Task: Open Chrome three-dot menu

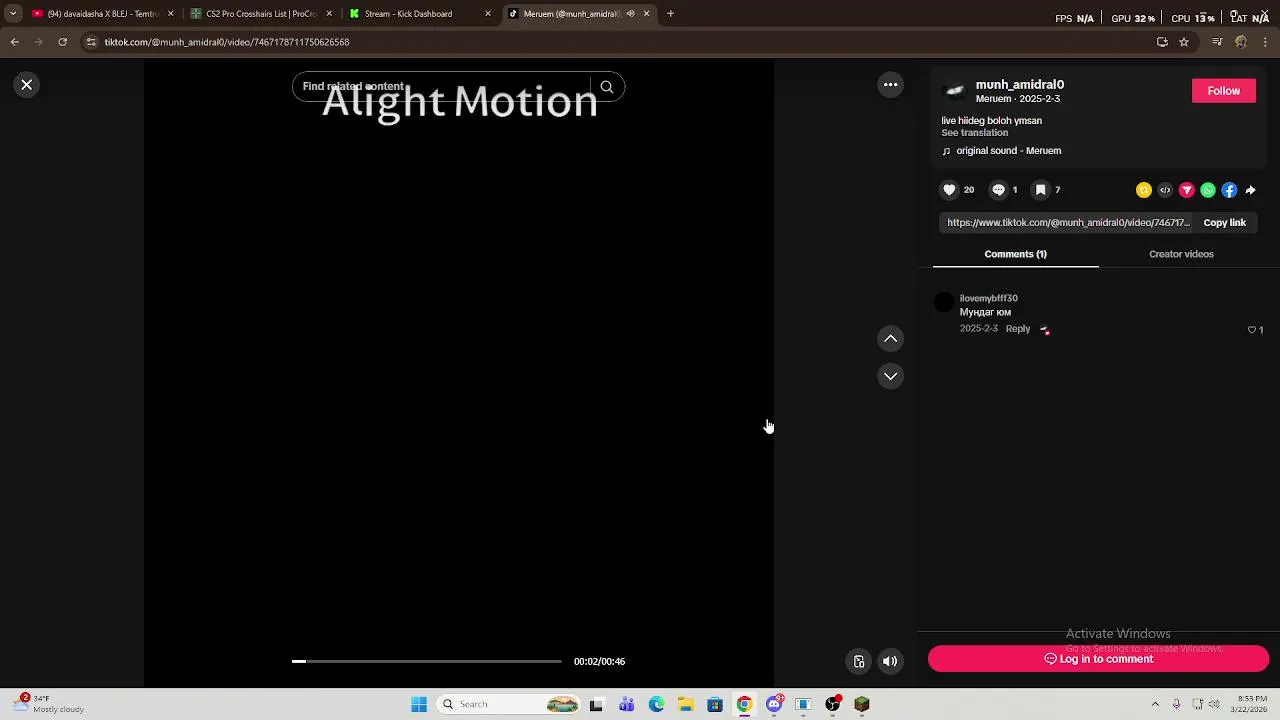Action: pos(1265,42)
